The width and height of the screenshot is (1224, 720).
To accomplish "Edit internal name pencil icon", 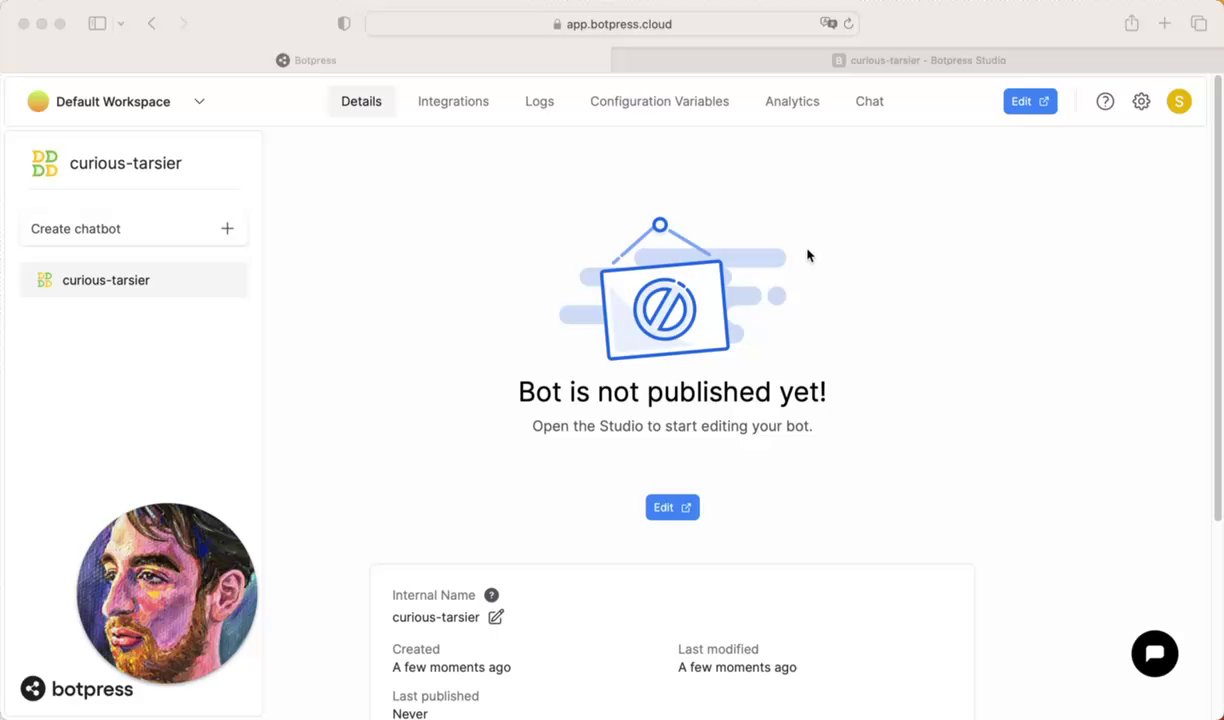I will (496, 617).
